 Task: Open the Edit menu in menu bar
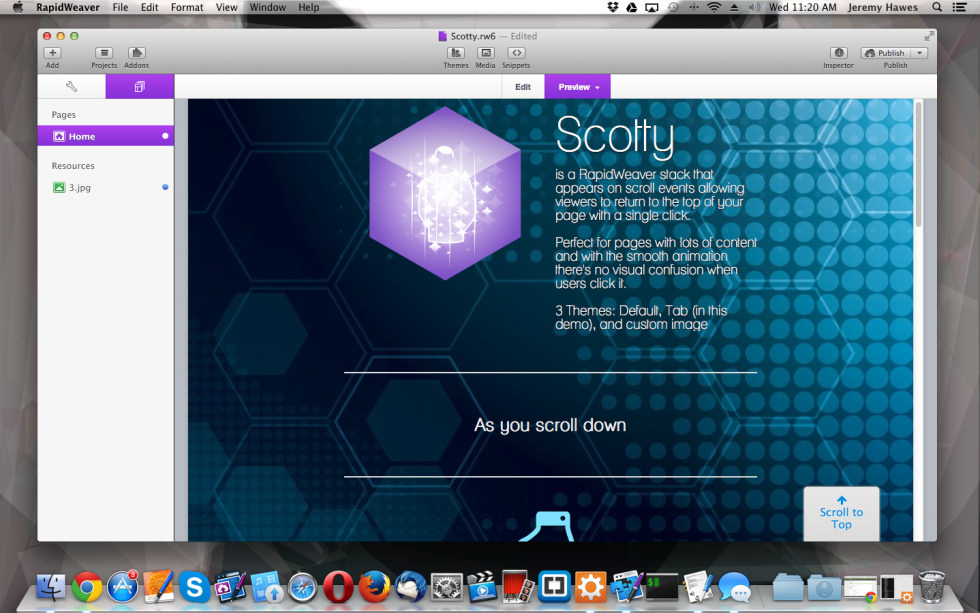[x=149, y=7]
